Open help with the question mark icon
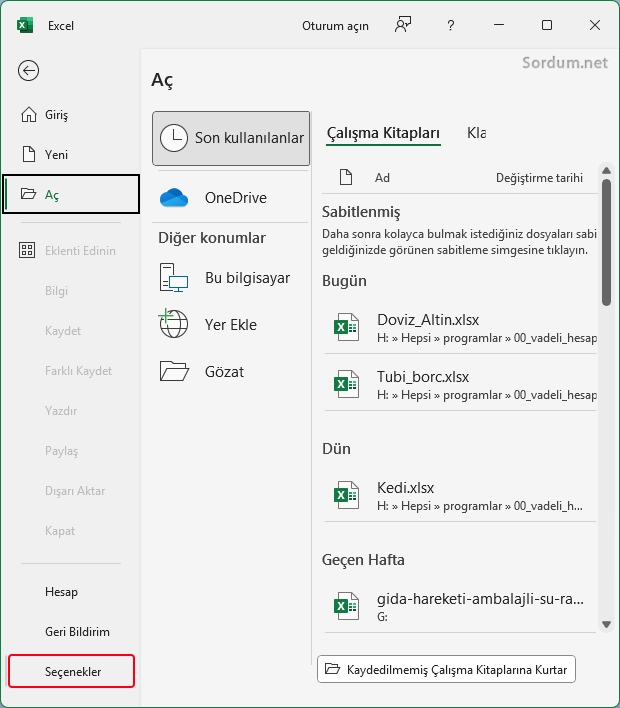This screenshot has height=708, width=620. pyautogui.click(x=451, y=25)
